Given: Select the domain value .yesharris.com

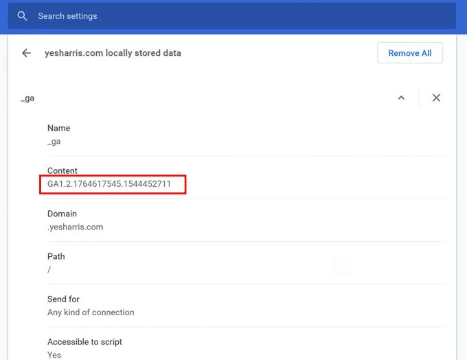Looking at the screenshot, I should coord(75,227).
